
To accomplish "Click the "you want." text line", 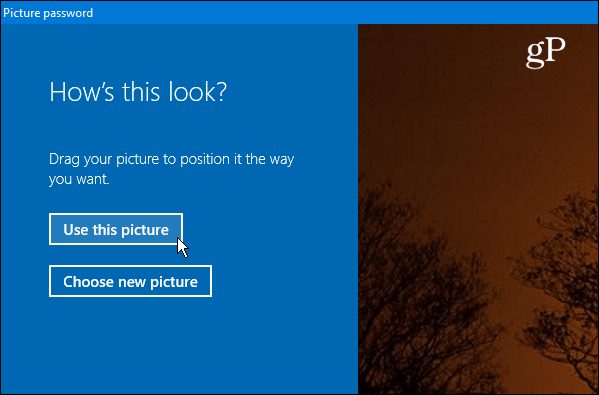I will tap(79, 179).
